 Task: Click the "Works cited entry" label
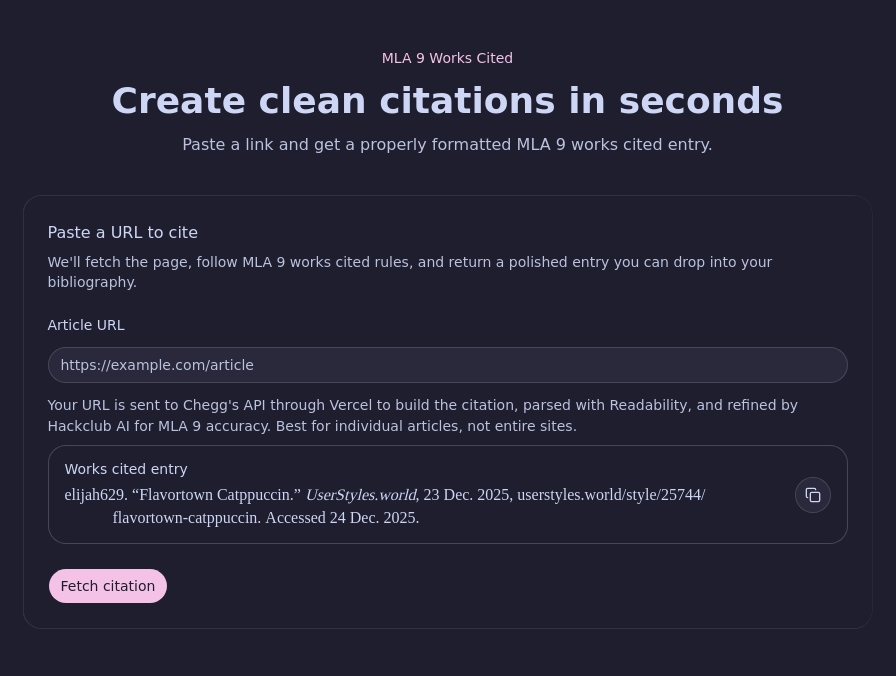click(x=126, y=469)
